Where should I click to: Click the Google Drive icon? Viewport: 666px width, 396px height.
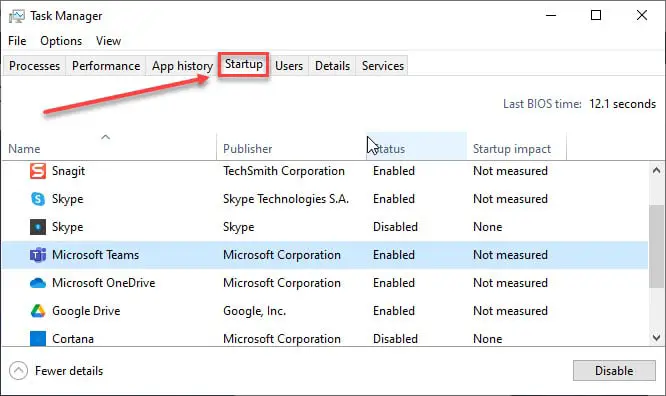(38, 311)
